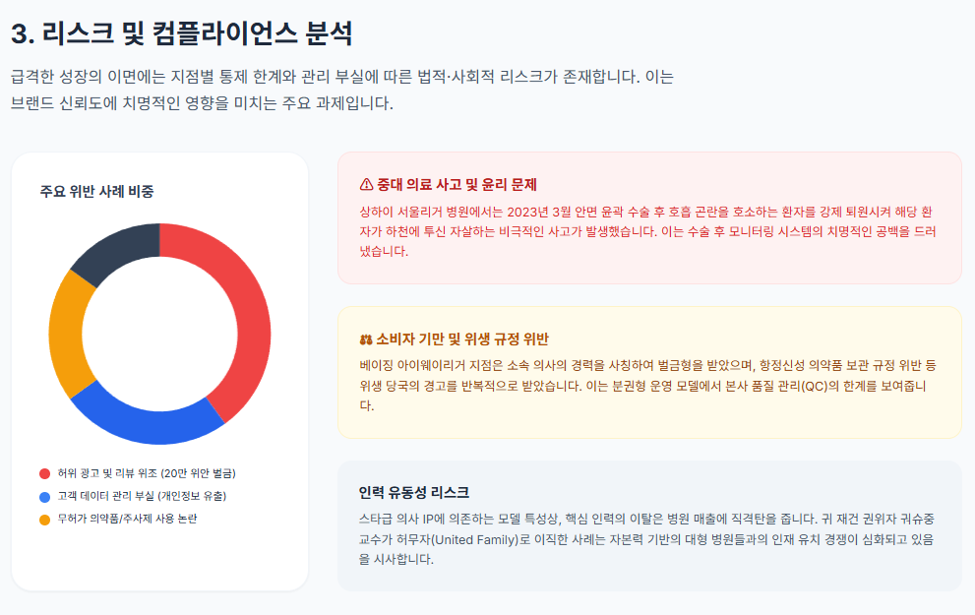Screen dimensions: 975x615
Task: Select the orange segment of the donut chart
Action: click(66, 335)
